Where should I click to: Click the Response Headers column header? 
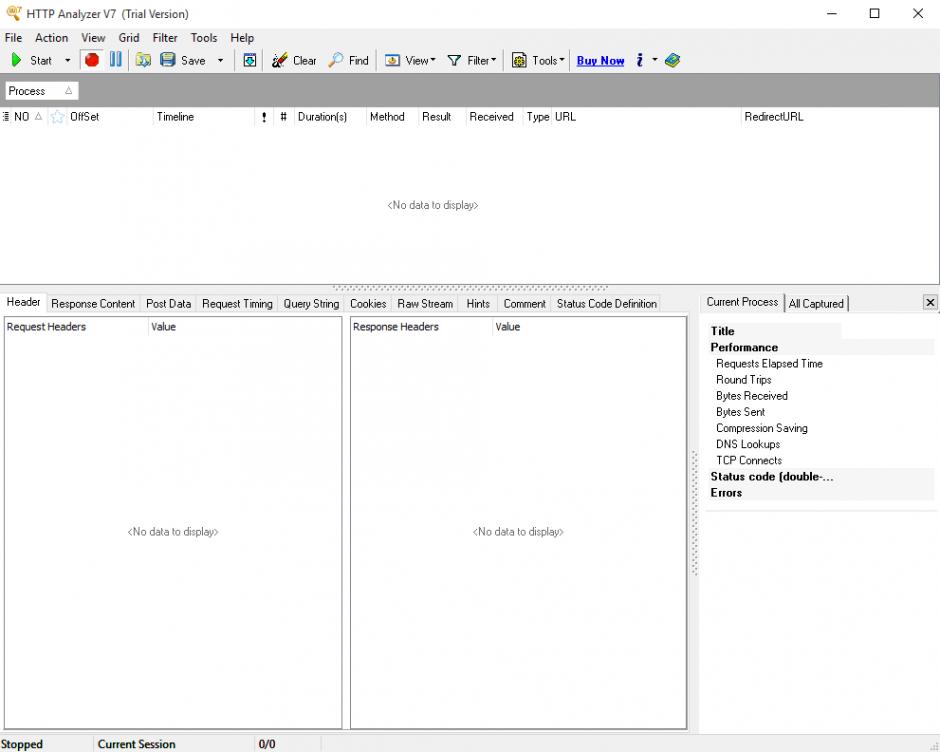(x=421, y=327)
